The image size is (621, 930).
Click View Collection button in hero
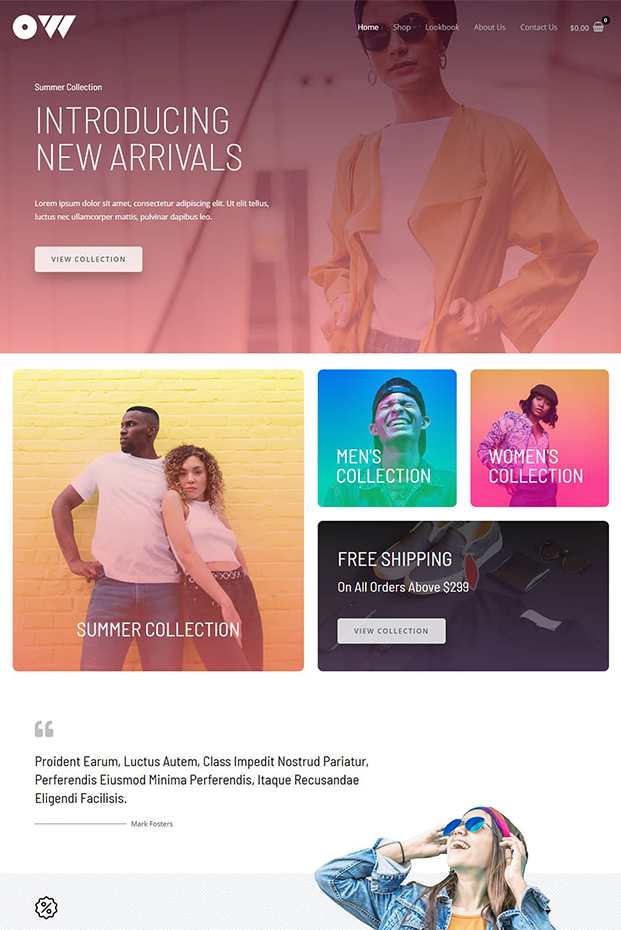pos(88,259)
